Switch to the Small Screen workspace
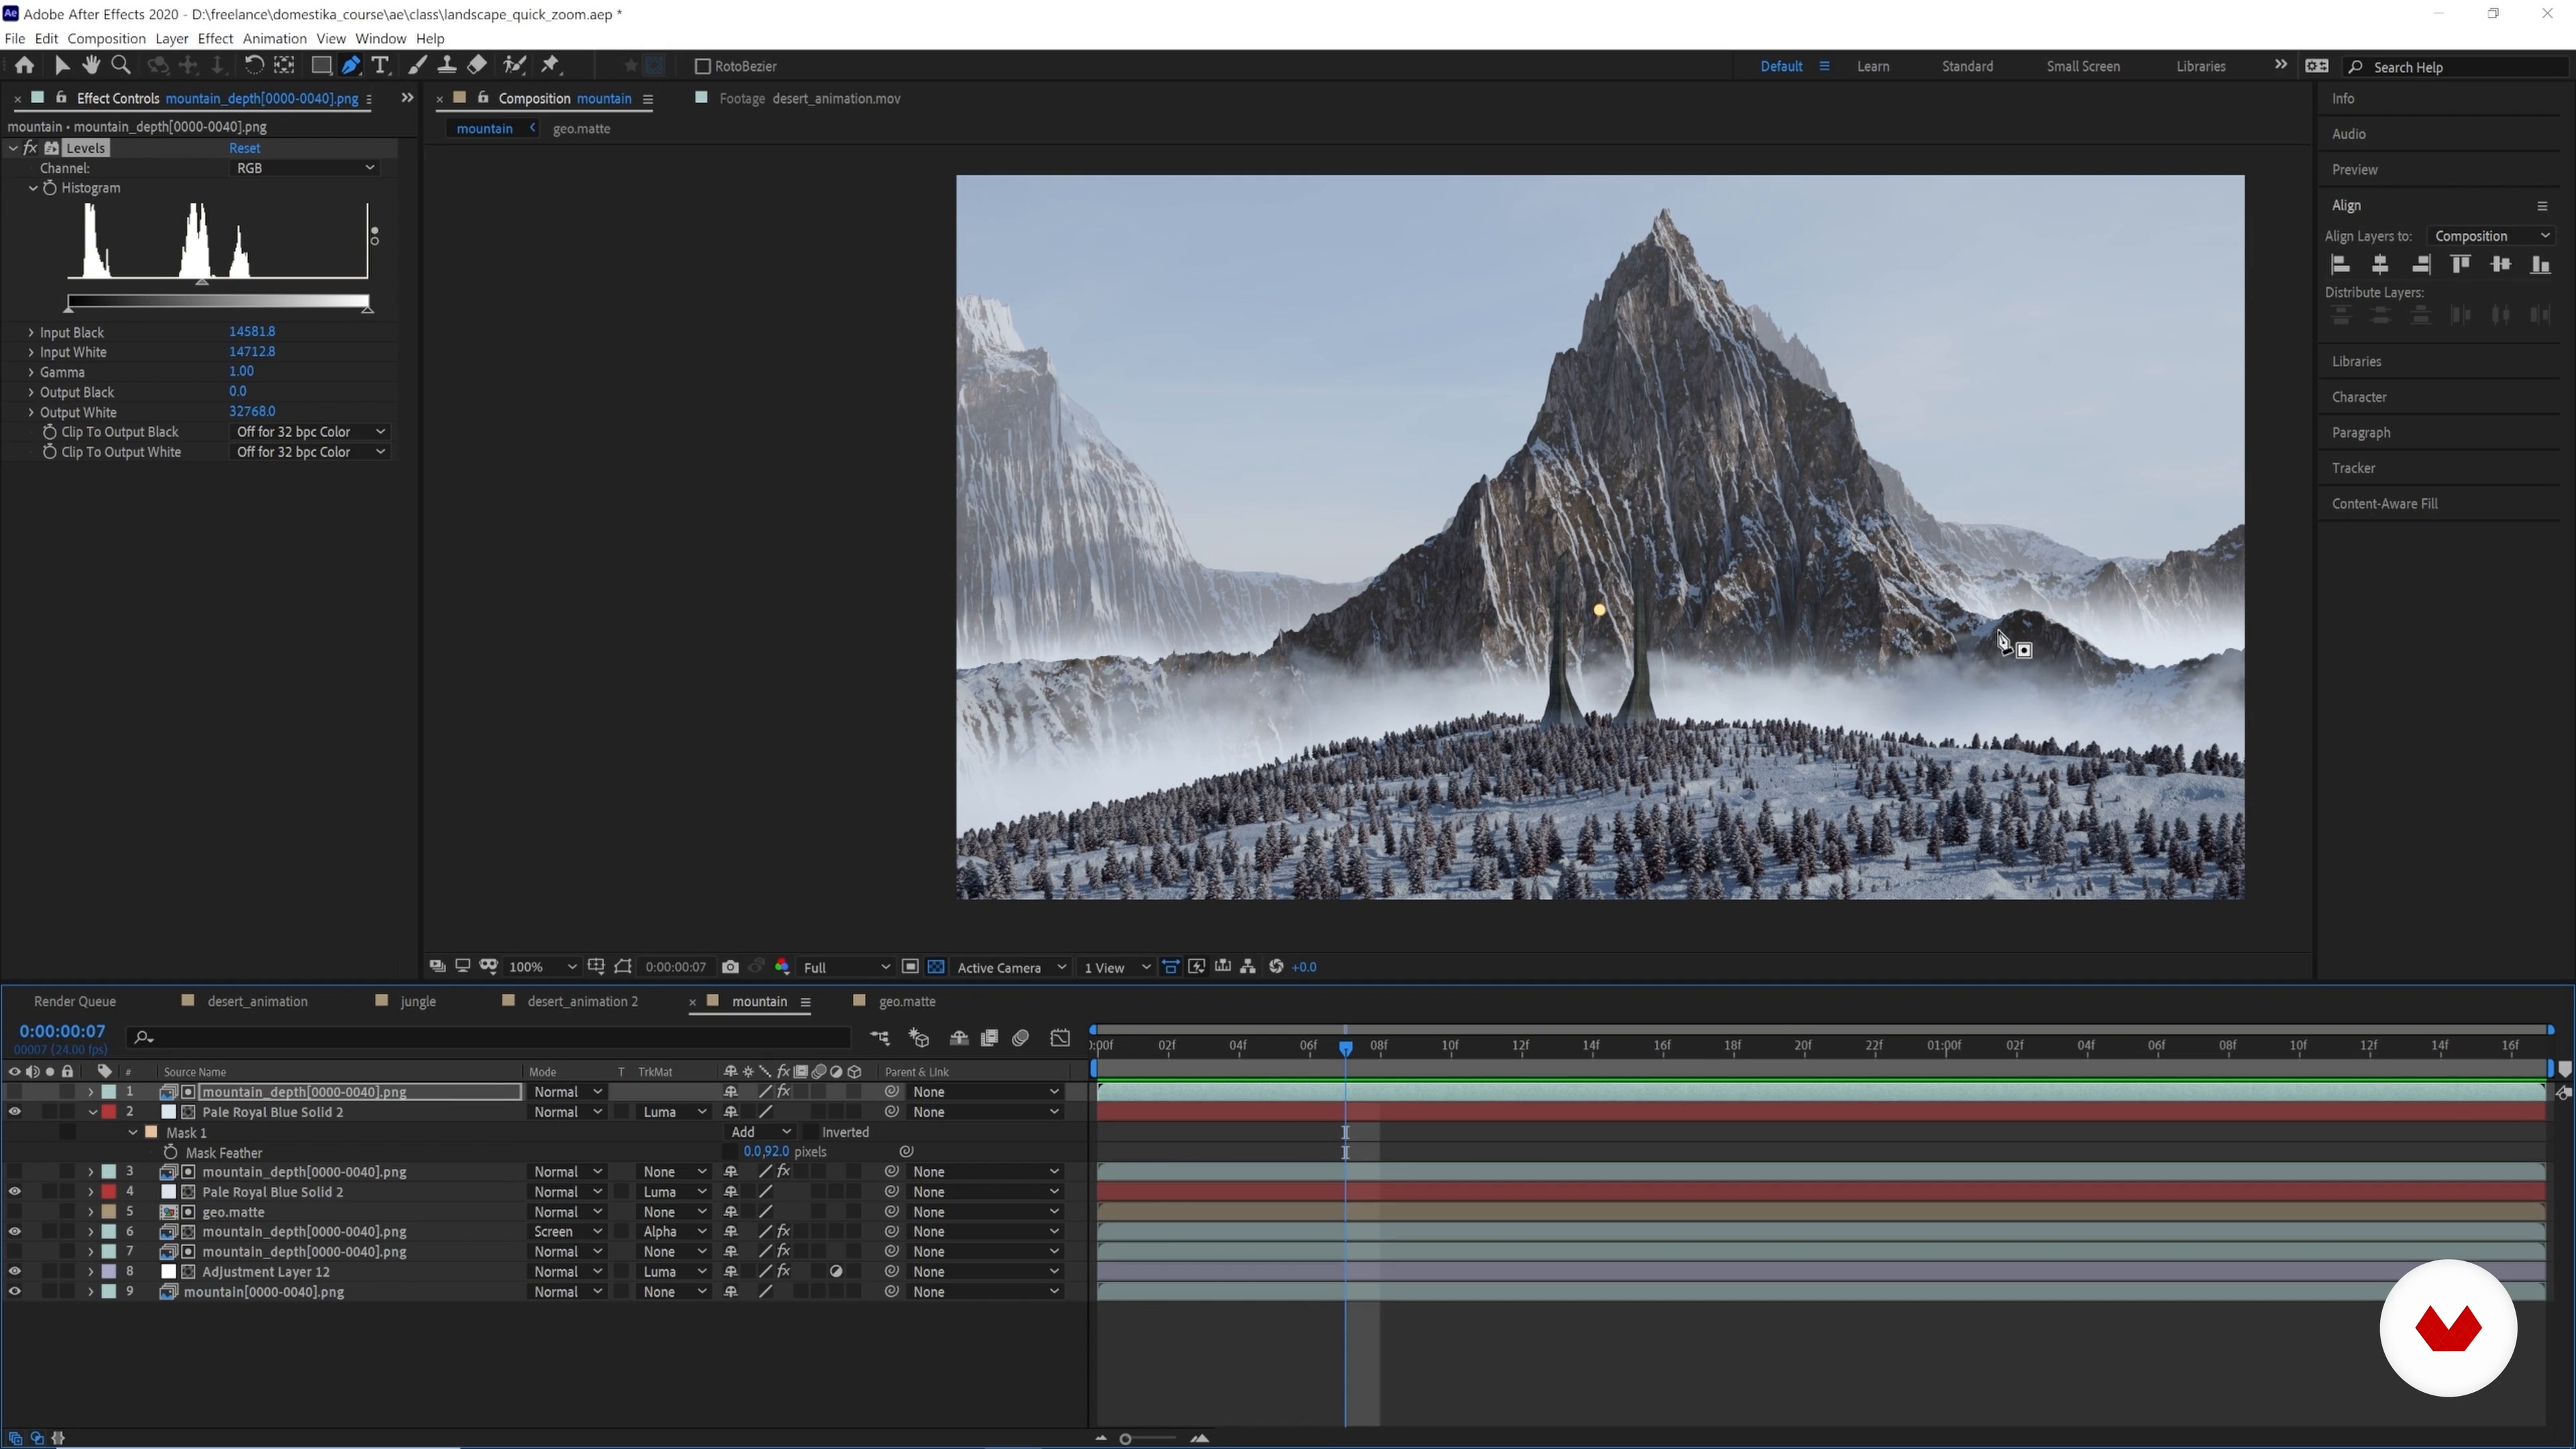The width and height of the screenshot is (2576, 1449). point(2083,66)
